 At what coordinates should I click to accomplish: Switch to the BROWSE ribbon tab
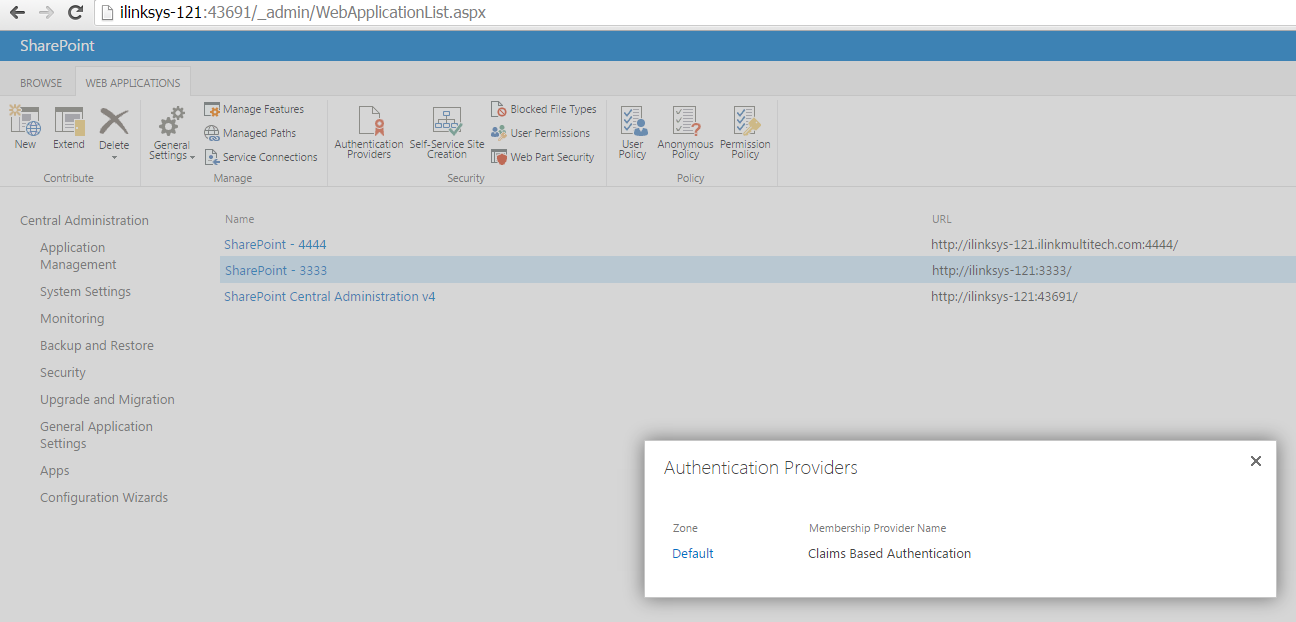tap(41, 83)
